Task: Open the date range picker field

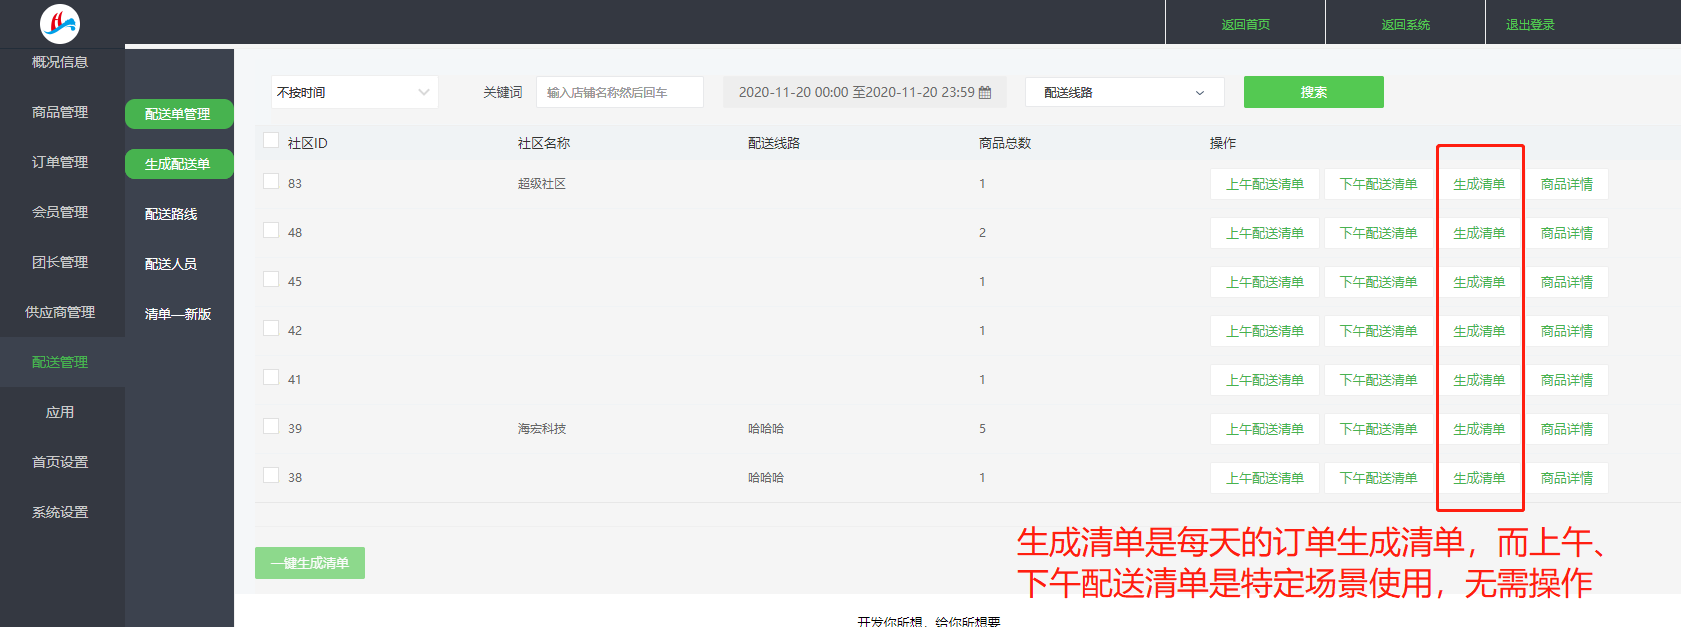Action: pos(865,92)
